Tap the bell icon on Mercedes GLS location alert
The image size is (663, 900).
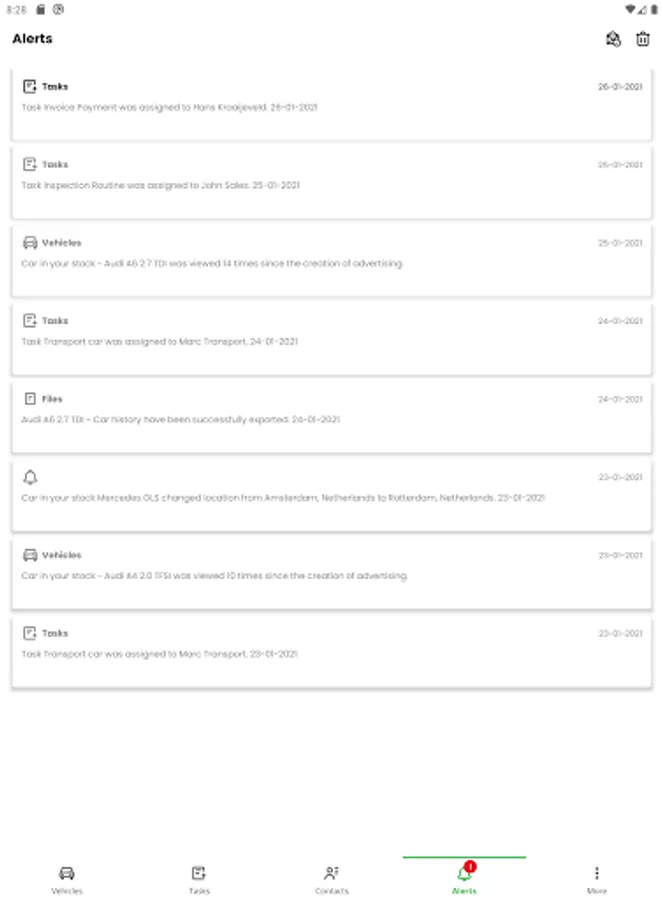click(30, 477)
